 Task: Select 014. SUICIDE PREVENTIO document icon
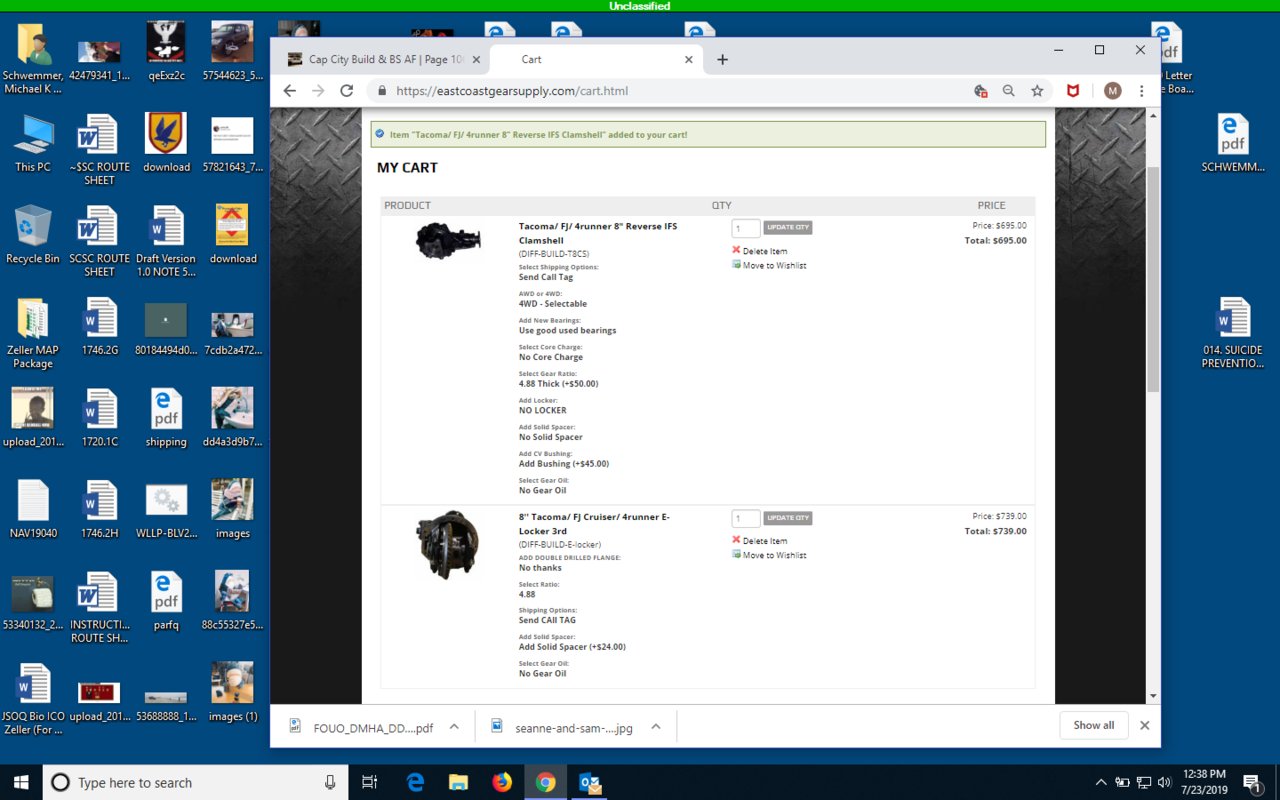point(1233,334)
